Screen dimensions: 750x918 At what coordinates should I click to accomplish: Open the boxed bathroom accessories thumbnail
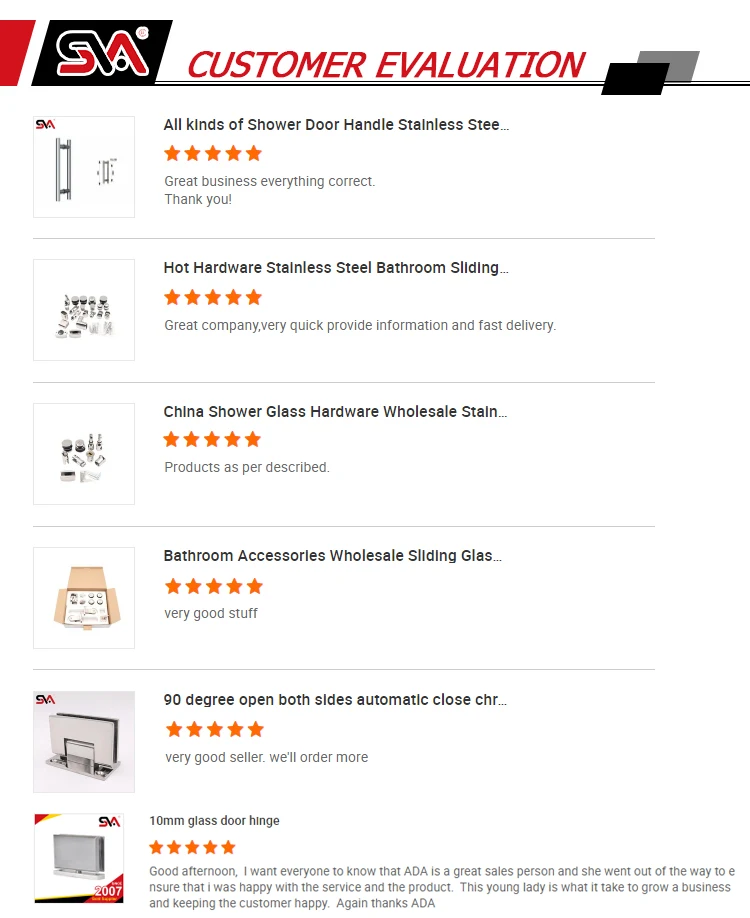tap(84, 598)
